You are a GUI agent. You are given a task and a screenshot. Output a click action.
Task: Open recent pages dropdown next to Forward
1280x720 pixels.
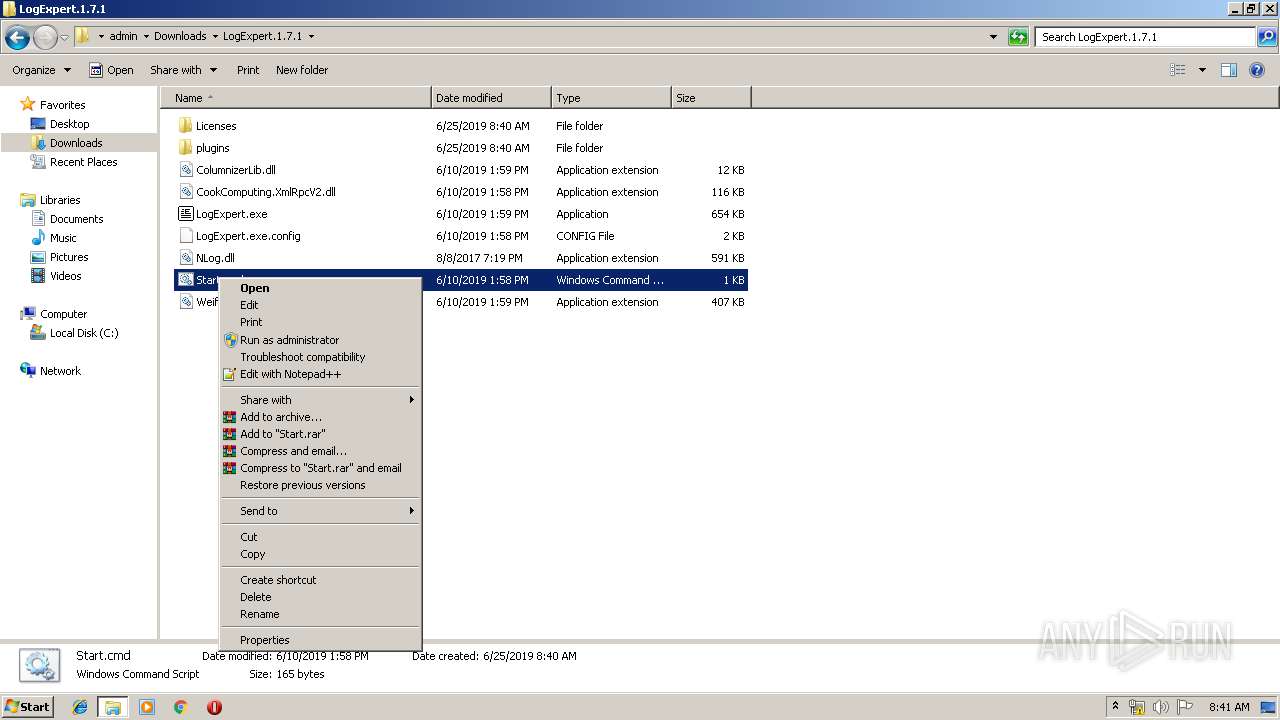64,38
